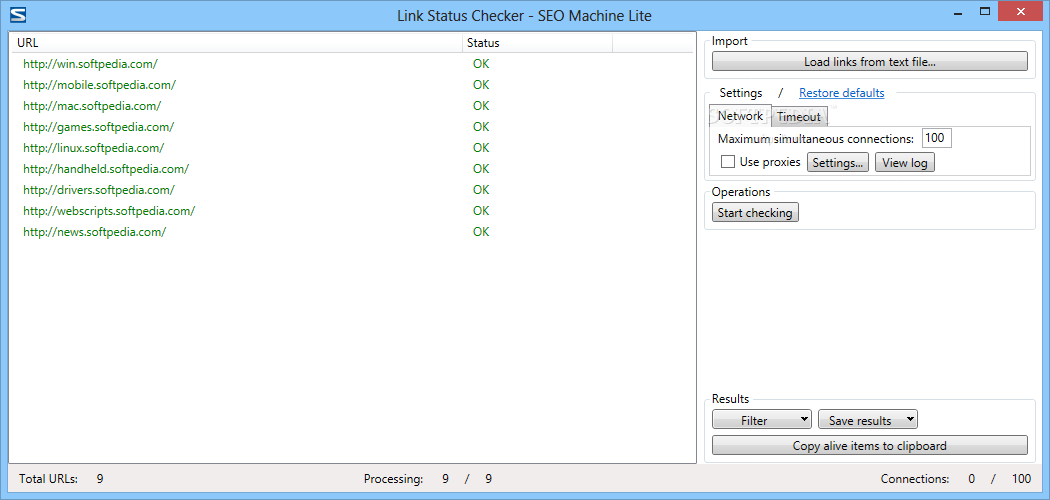
Task: Select the http://webscripts.softpedia.com/ row
Action: (352, 210)
